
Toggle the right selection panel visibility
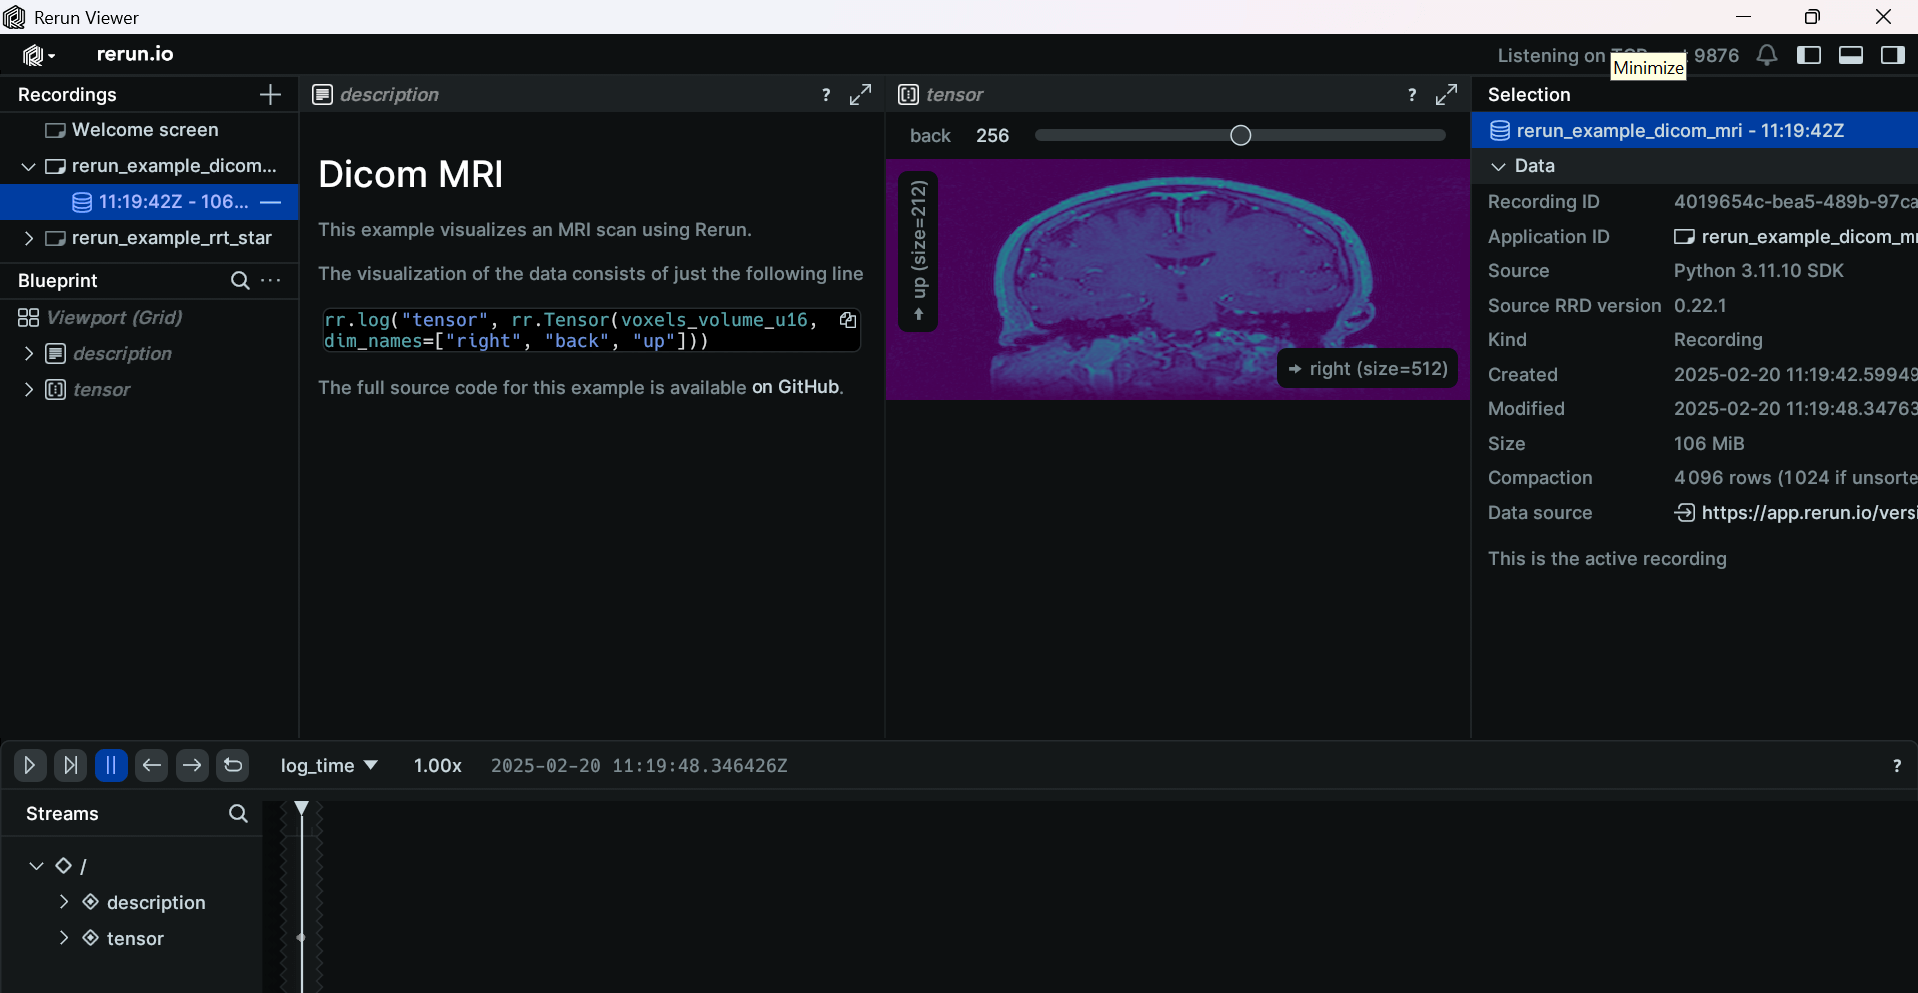(x=1892, y=55)
